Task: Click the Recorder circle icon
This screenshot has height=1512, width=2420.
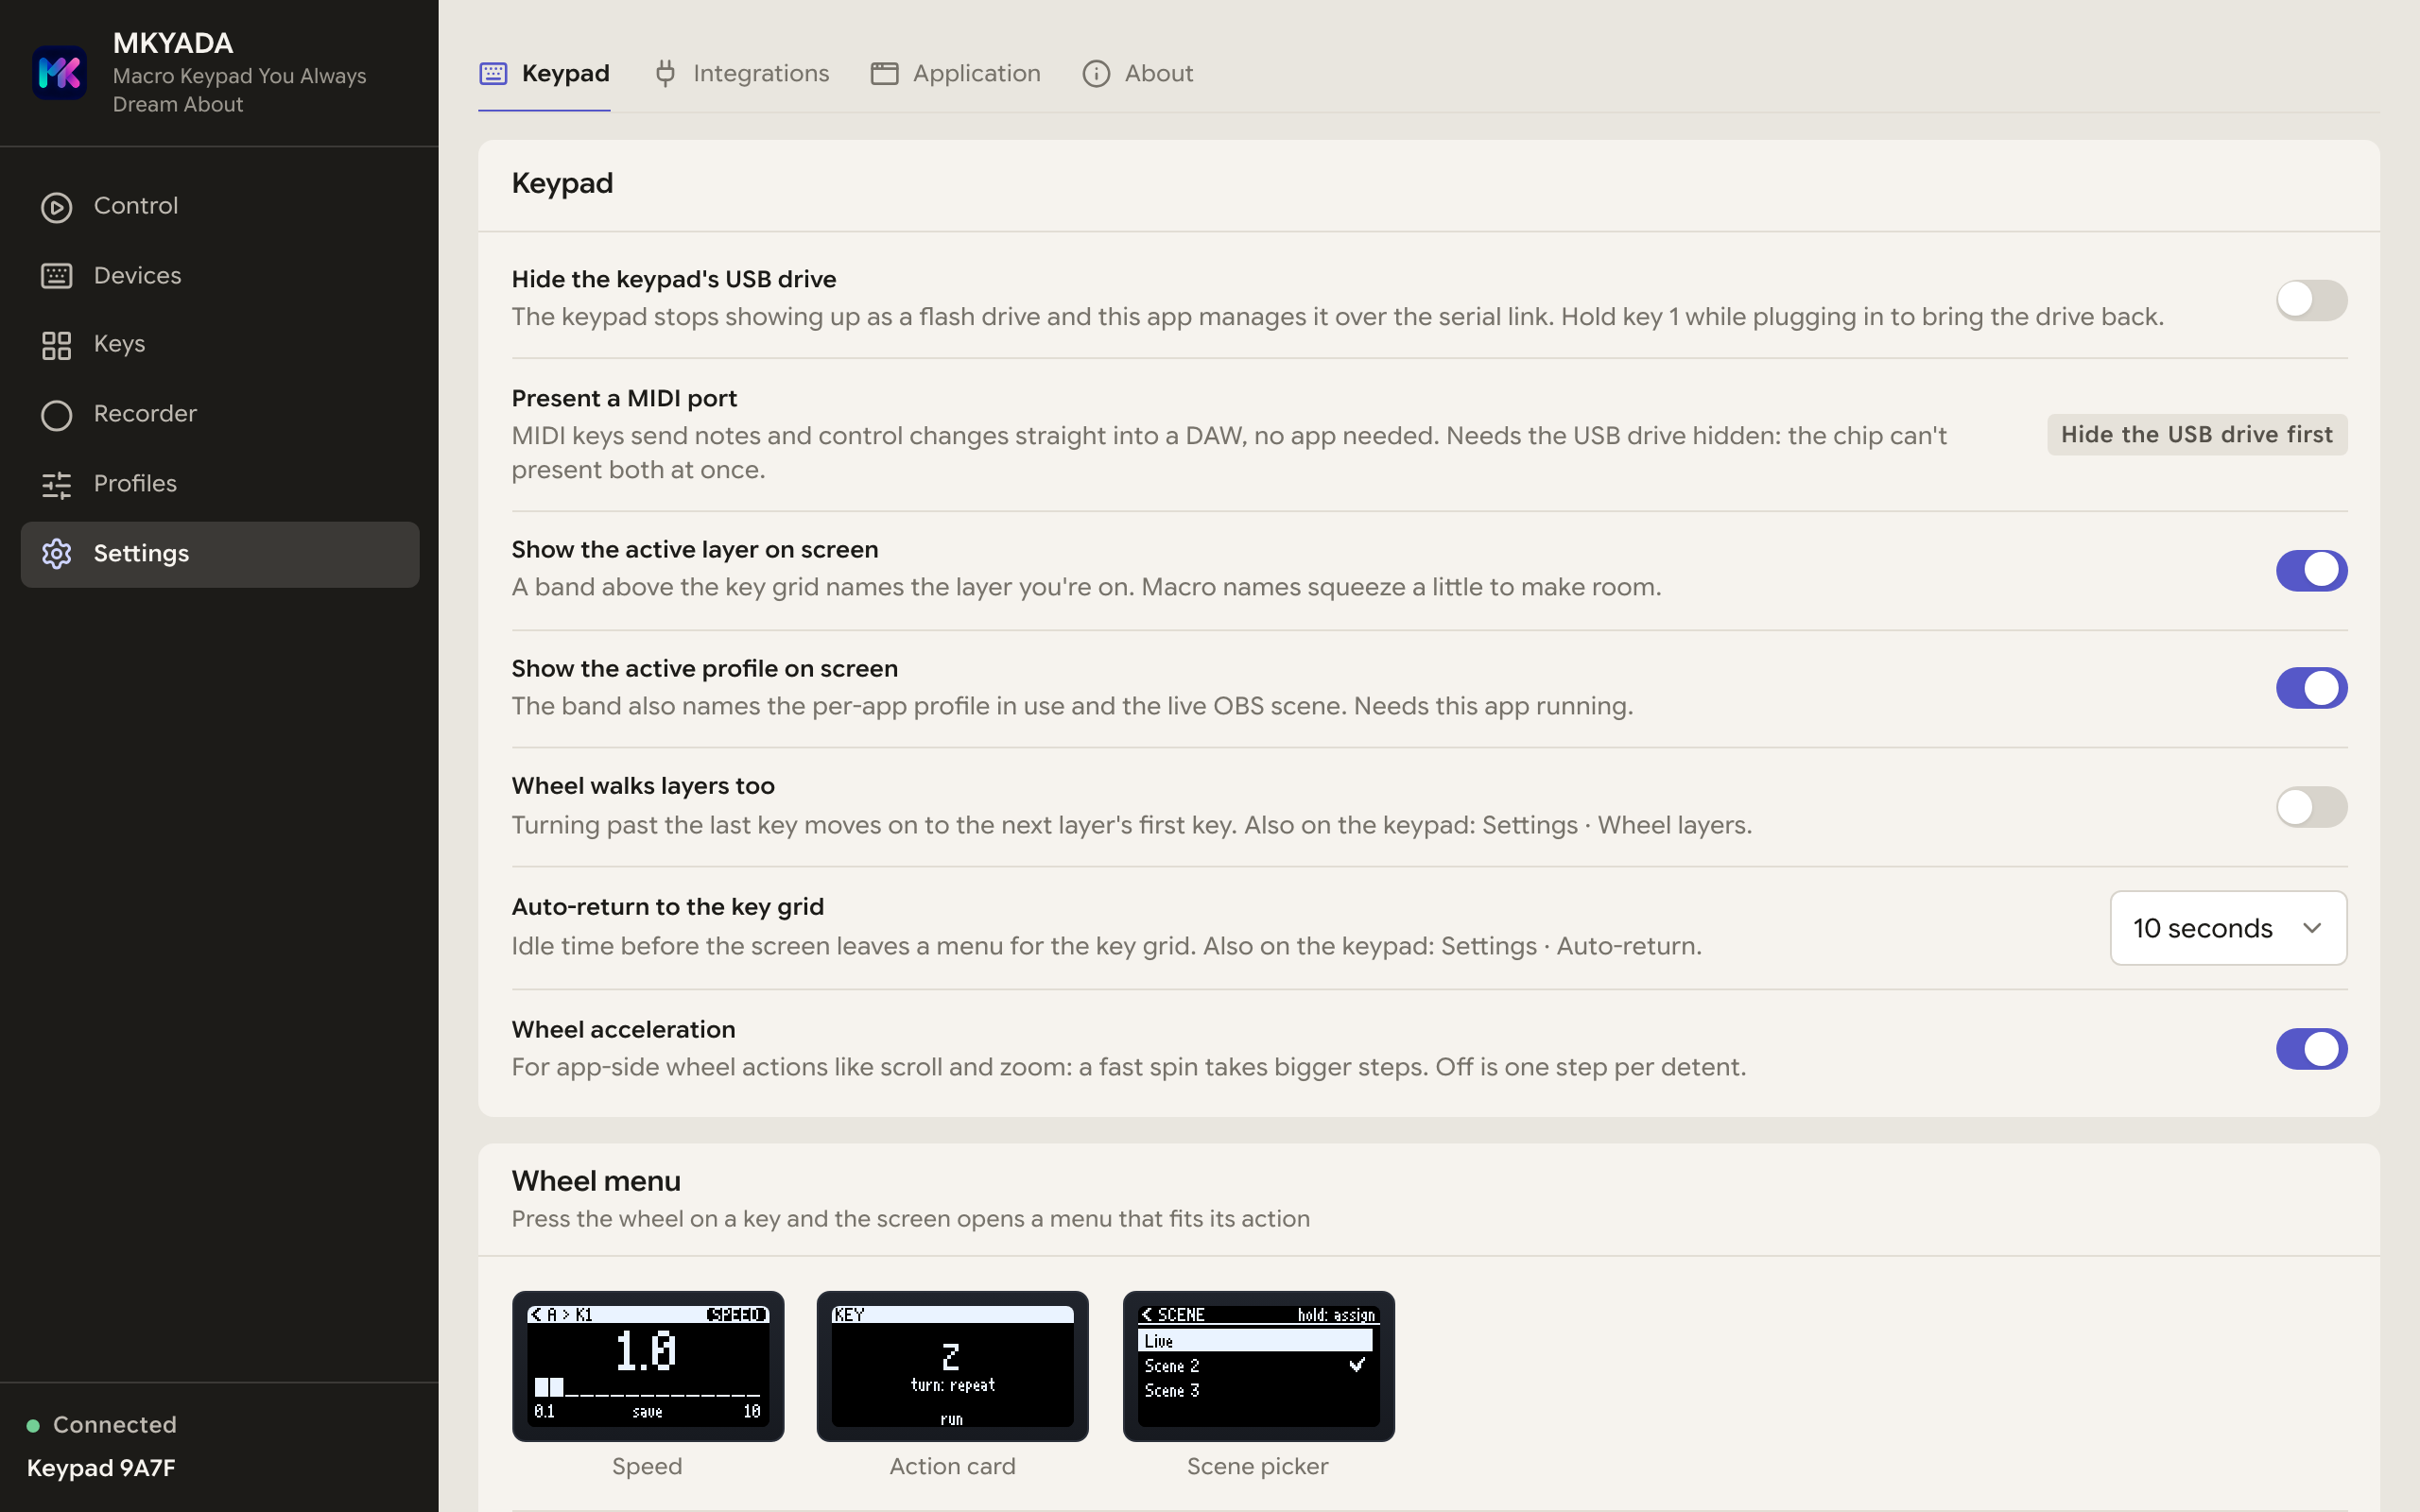Action: tap(56, 415)
